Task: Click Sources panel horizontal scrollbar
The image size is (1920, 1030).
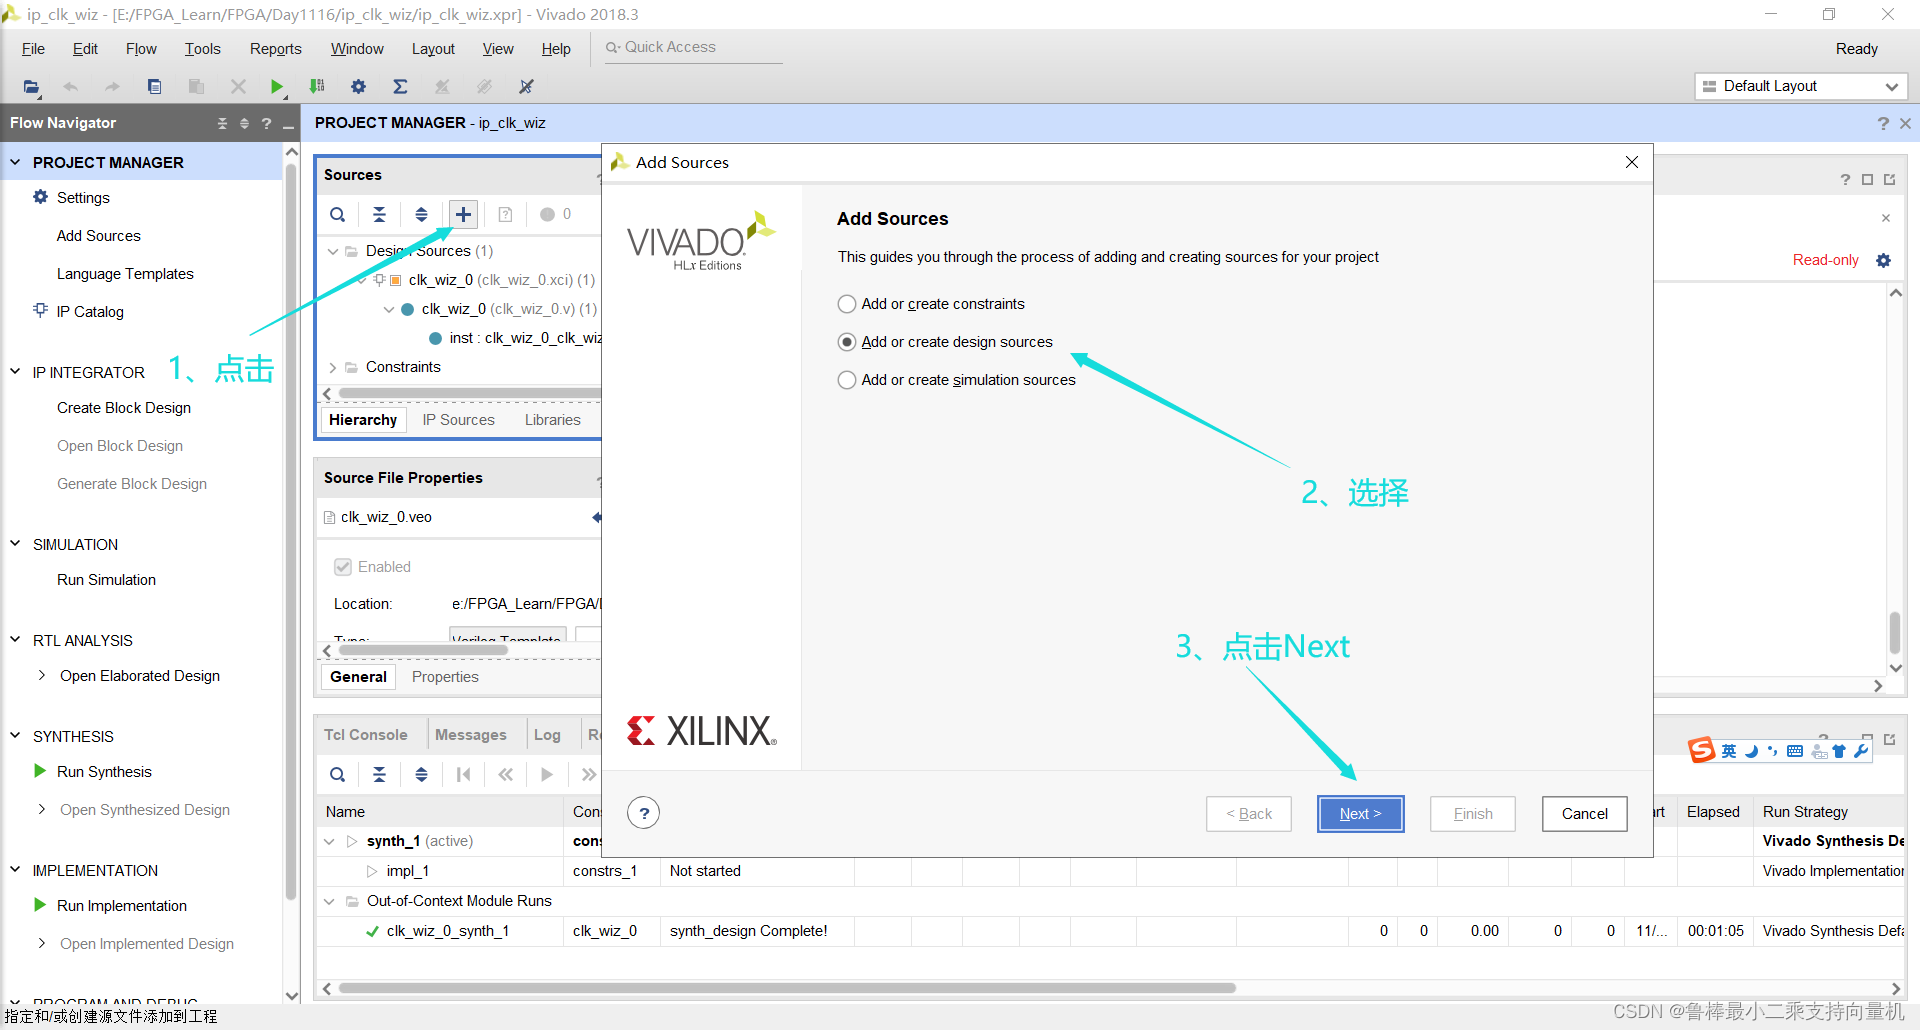Action: (470, 394)
